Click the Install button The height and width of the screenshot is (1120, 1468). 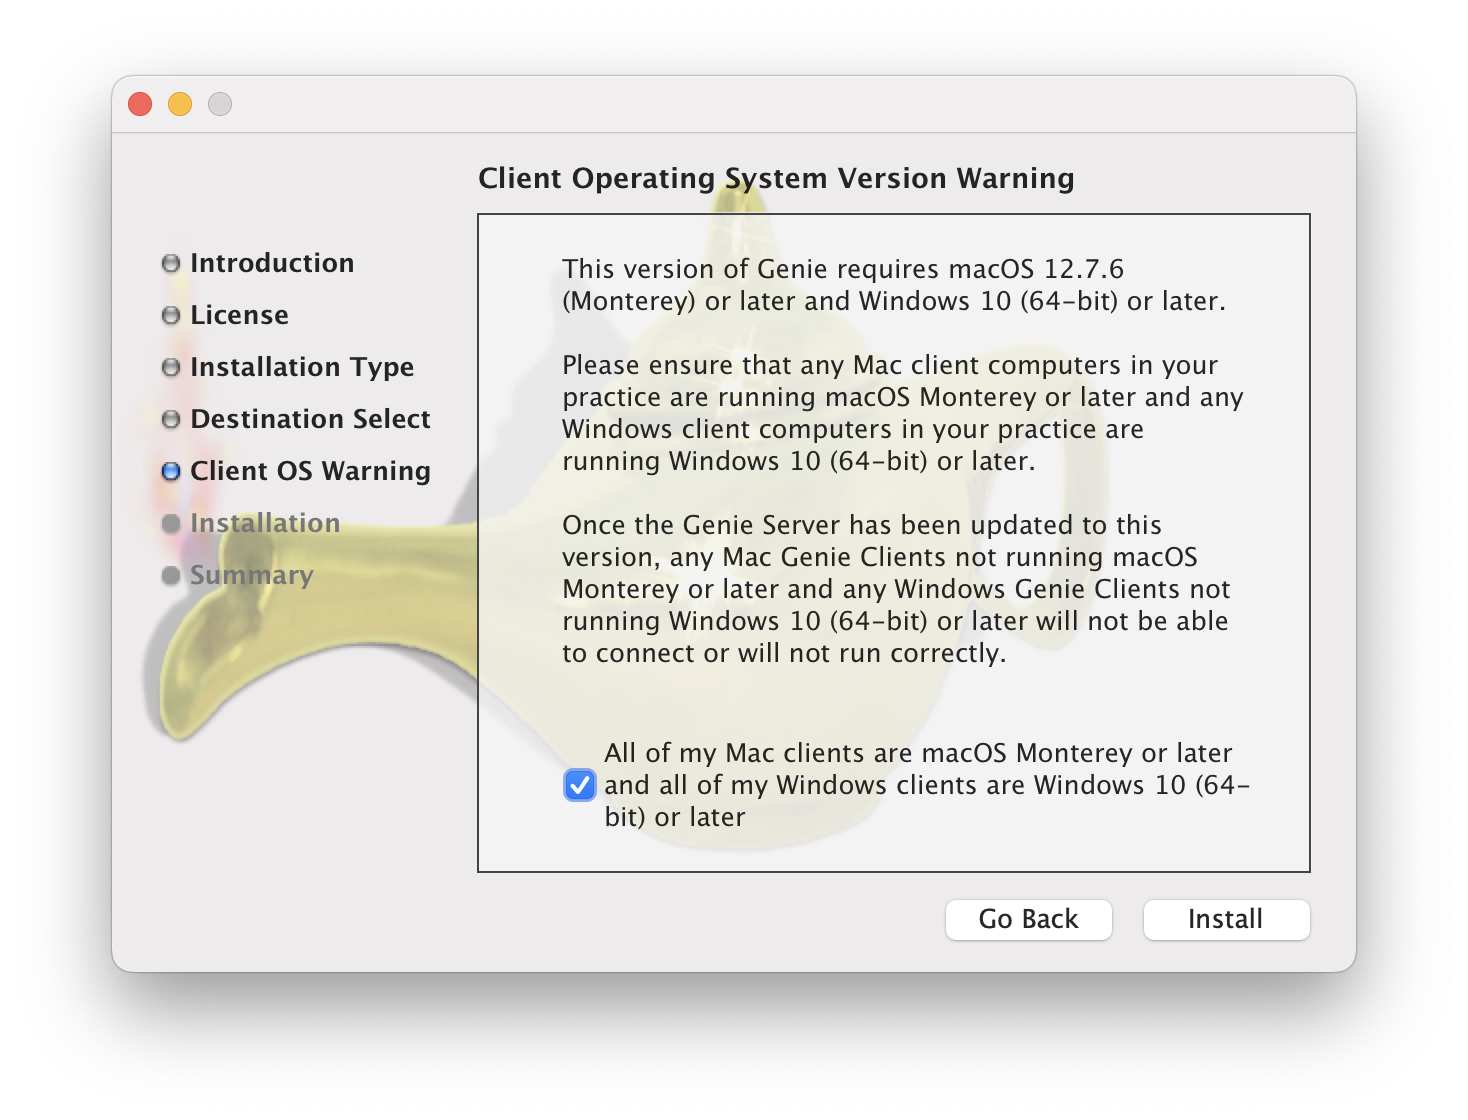[x=1226, y=919]
